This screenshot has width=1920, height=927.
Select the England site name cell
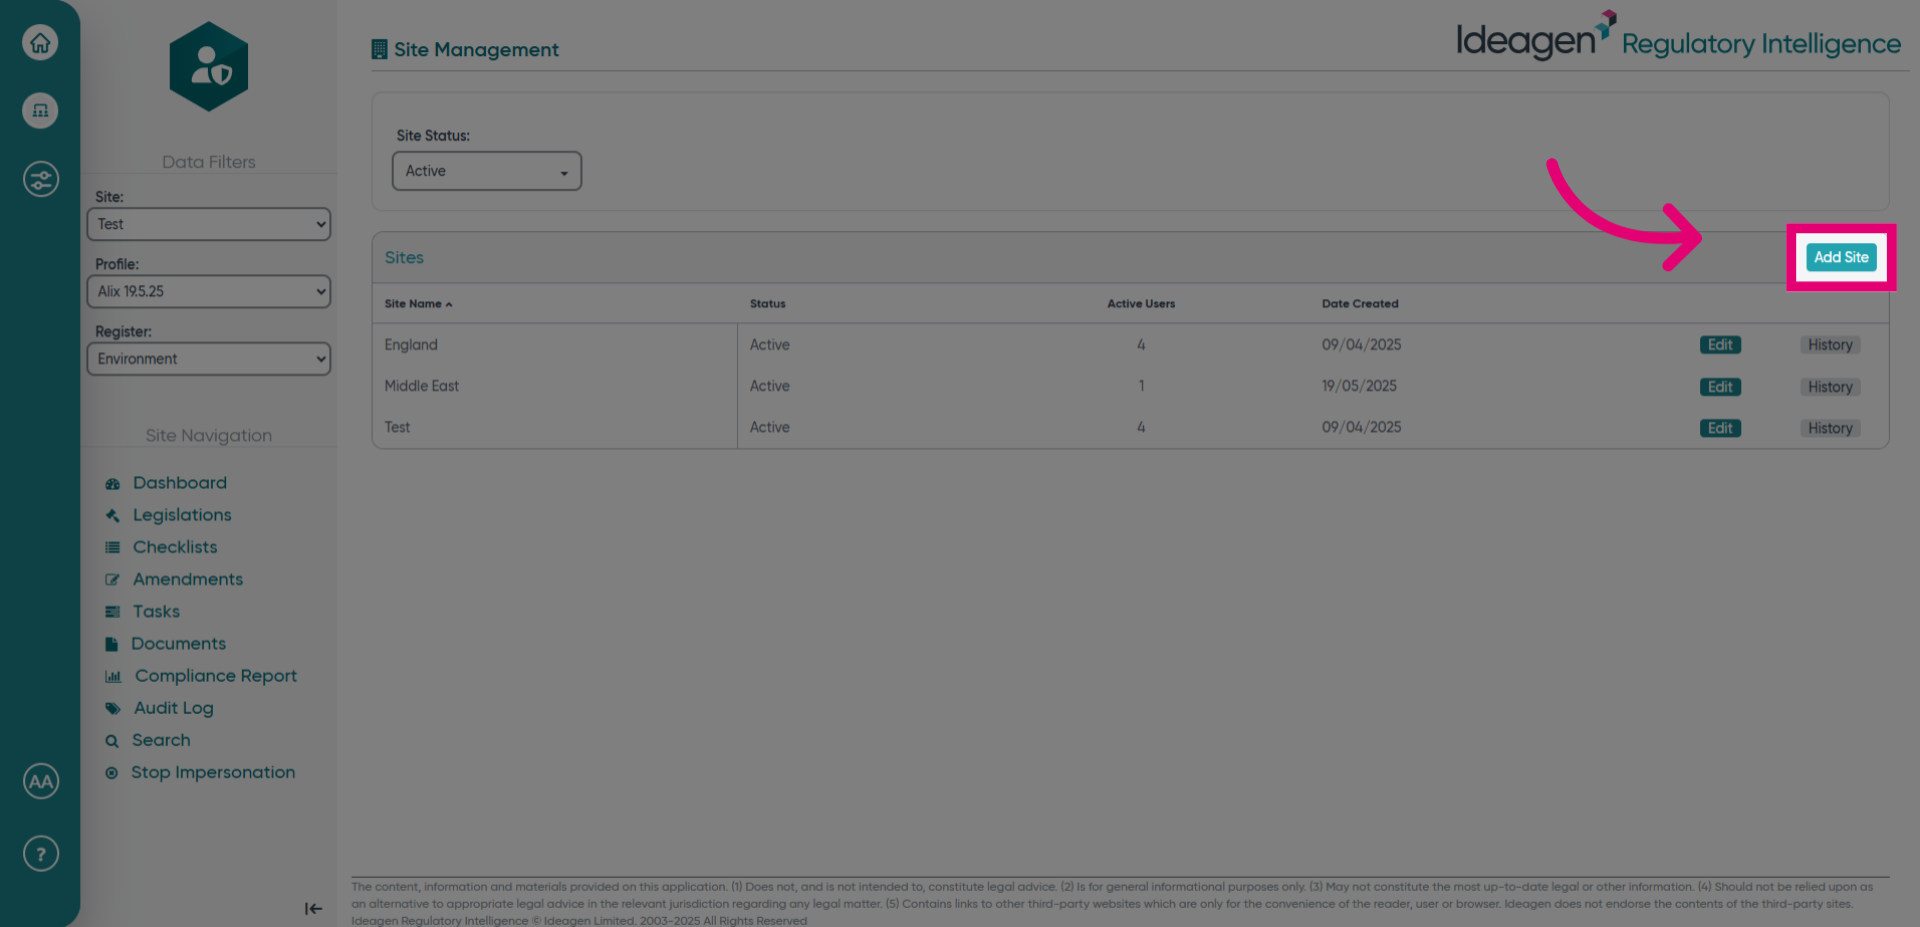pos(411,345)
